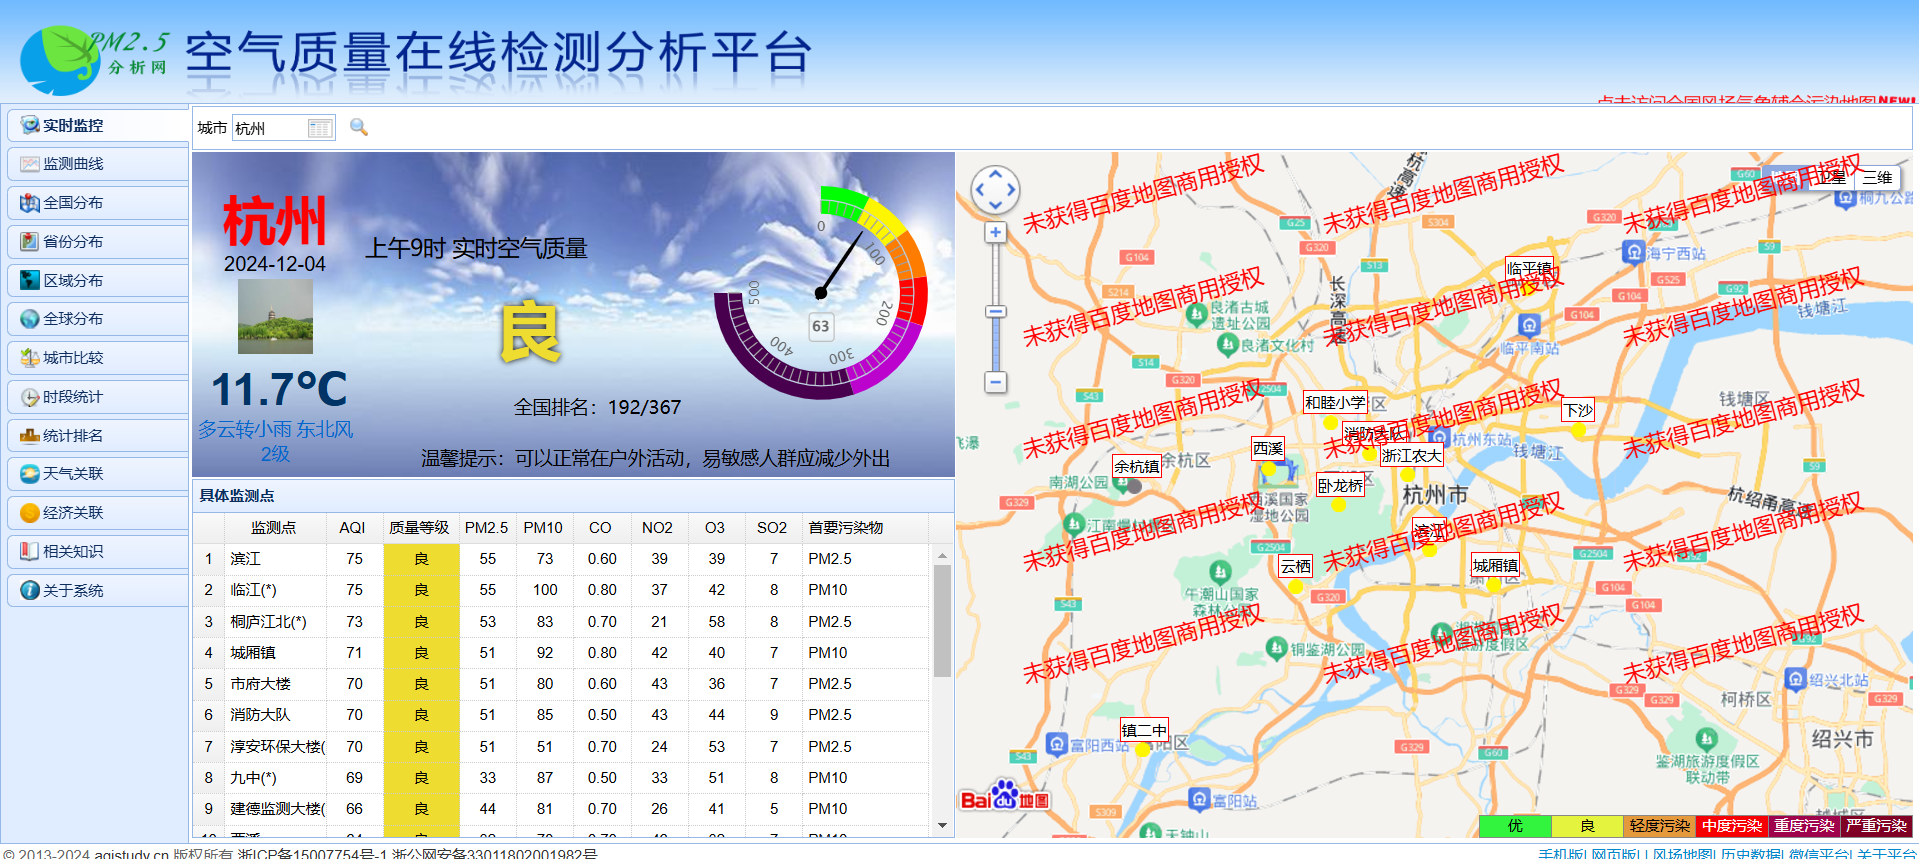Click the 卧龙桥 station label on map
Image resolution: width=1919 pixels, height=859 pixels.
pos(1340,485)
